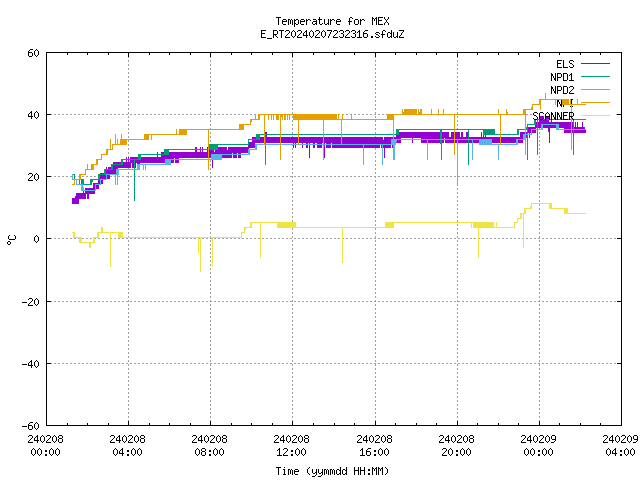
Task: Click the y-axis label 40
Action: (x=33, y=115)
